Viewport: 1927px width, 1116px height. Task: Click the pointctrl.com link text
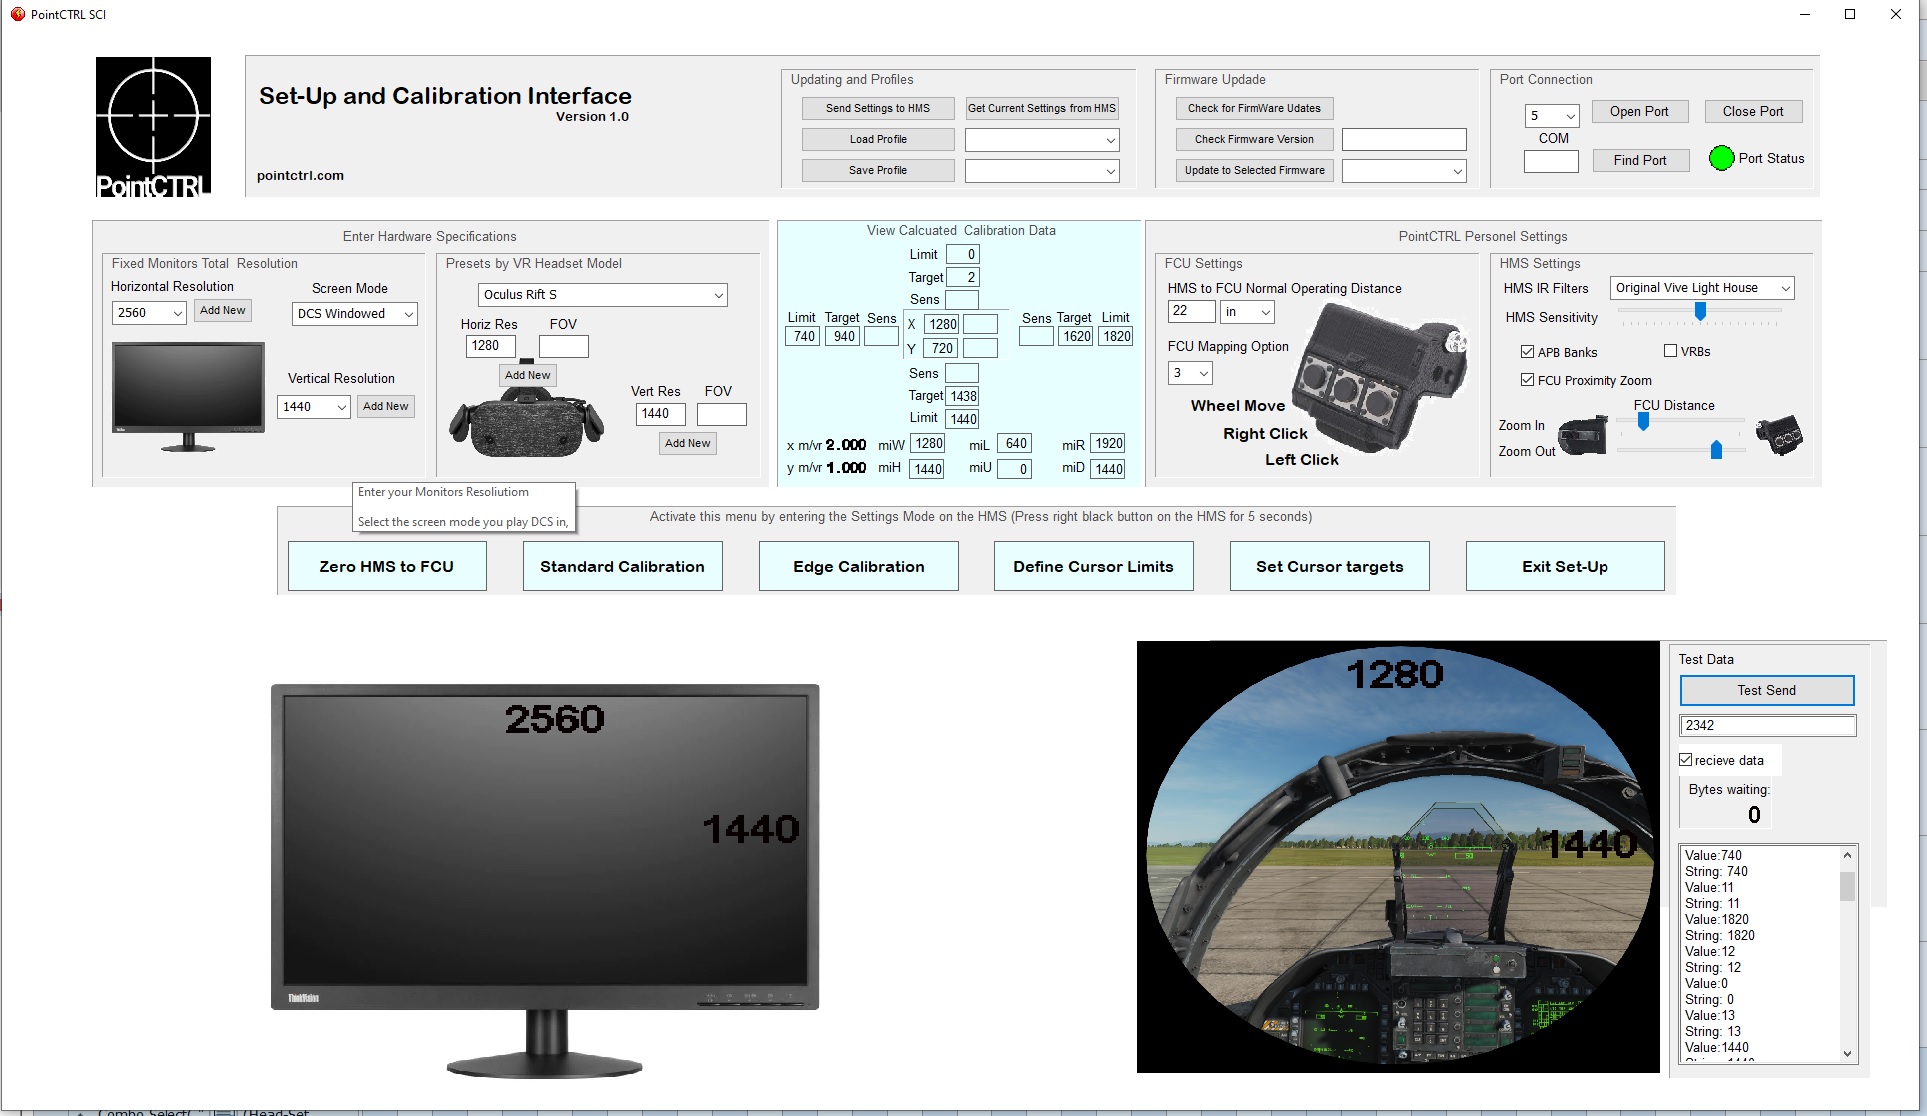(300, 175)
